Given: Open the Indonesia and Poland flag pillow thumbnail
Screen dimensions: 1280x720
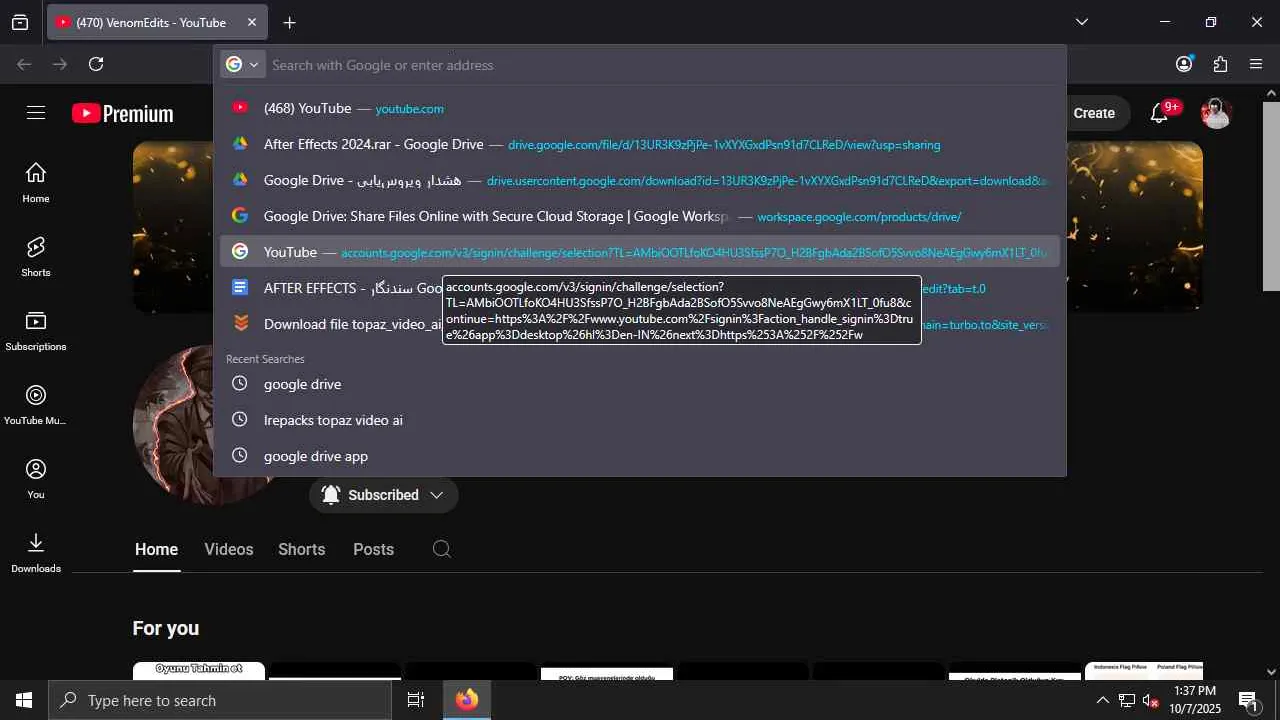Looking at the screenshot, I should [x=1144, y=671].
